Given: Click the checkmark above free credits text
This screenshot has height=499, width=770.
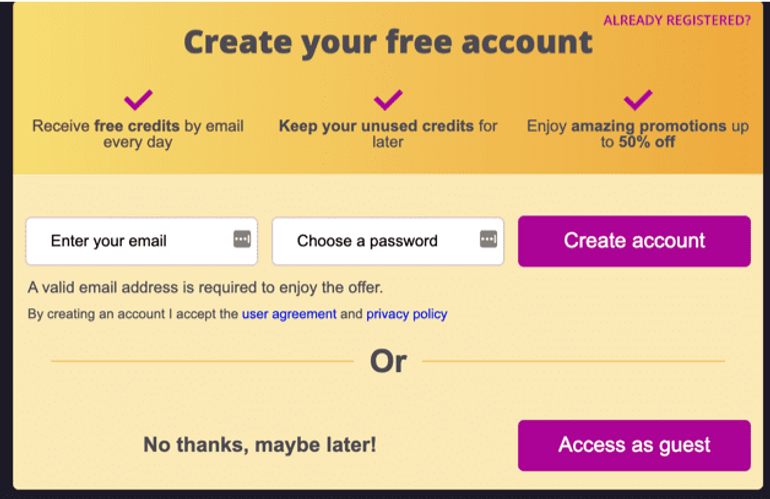Looking at the screenshot, I should point(138,100).
